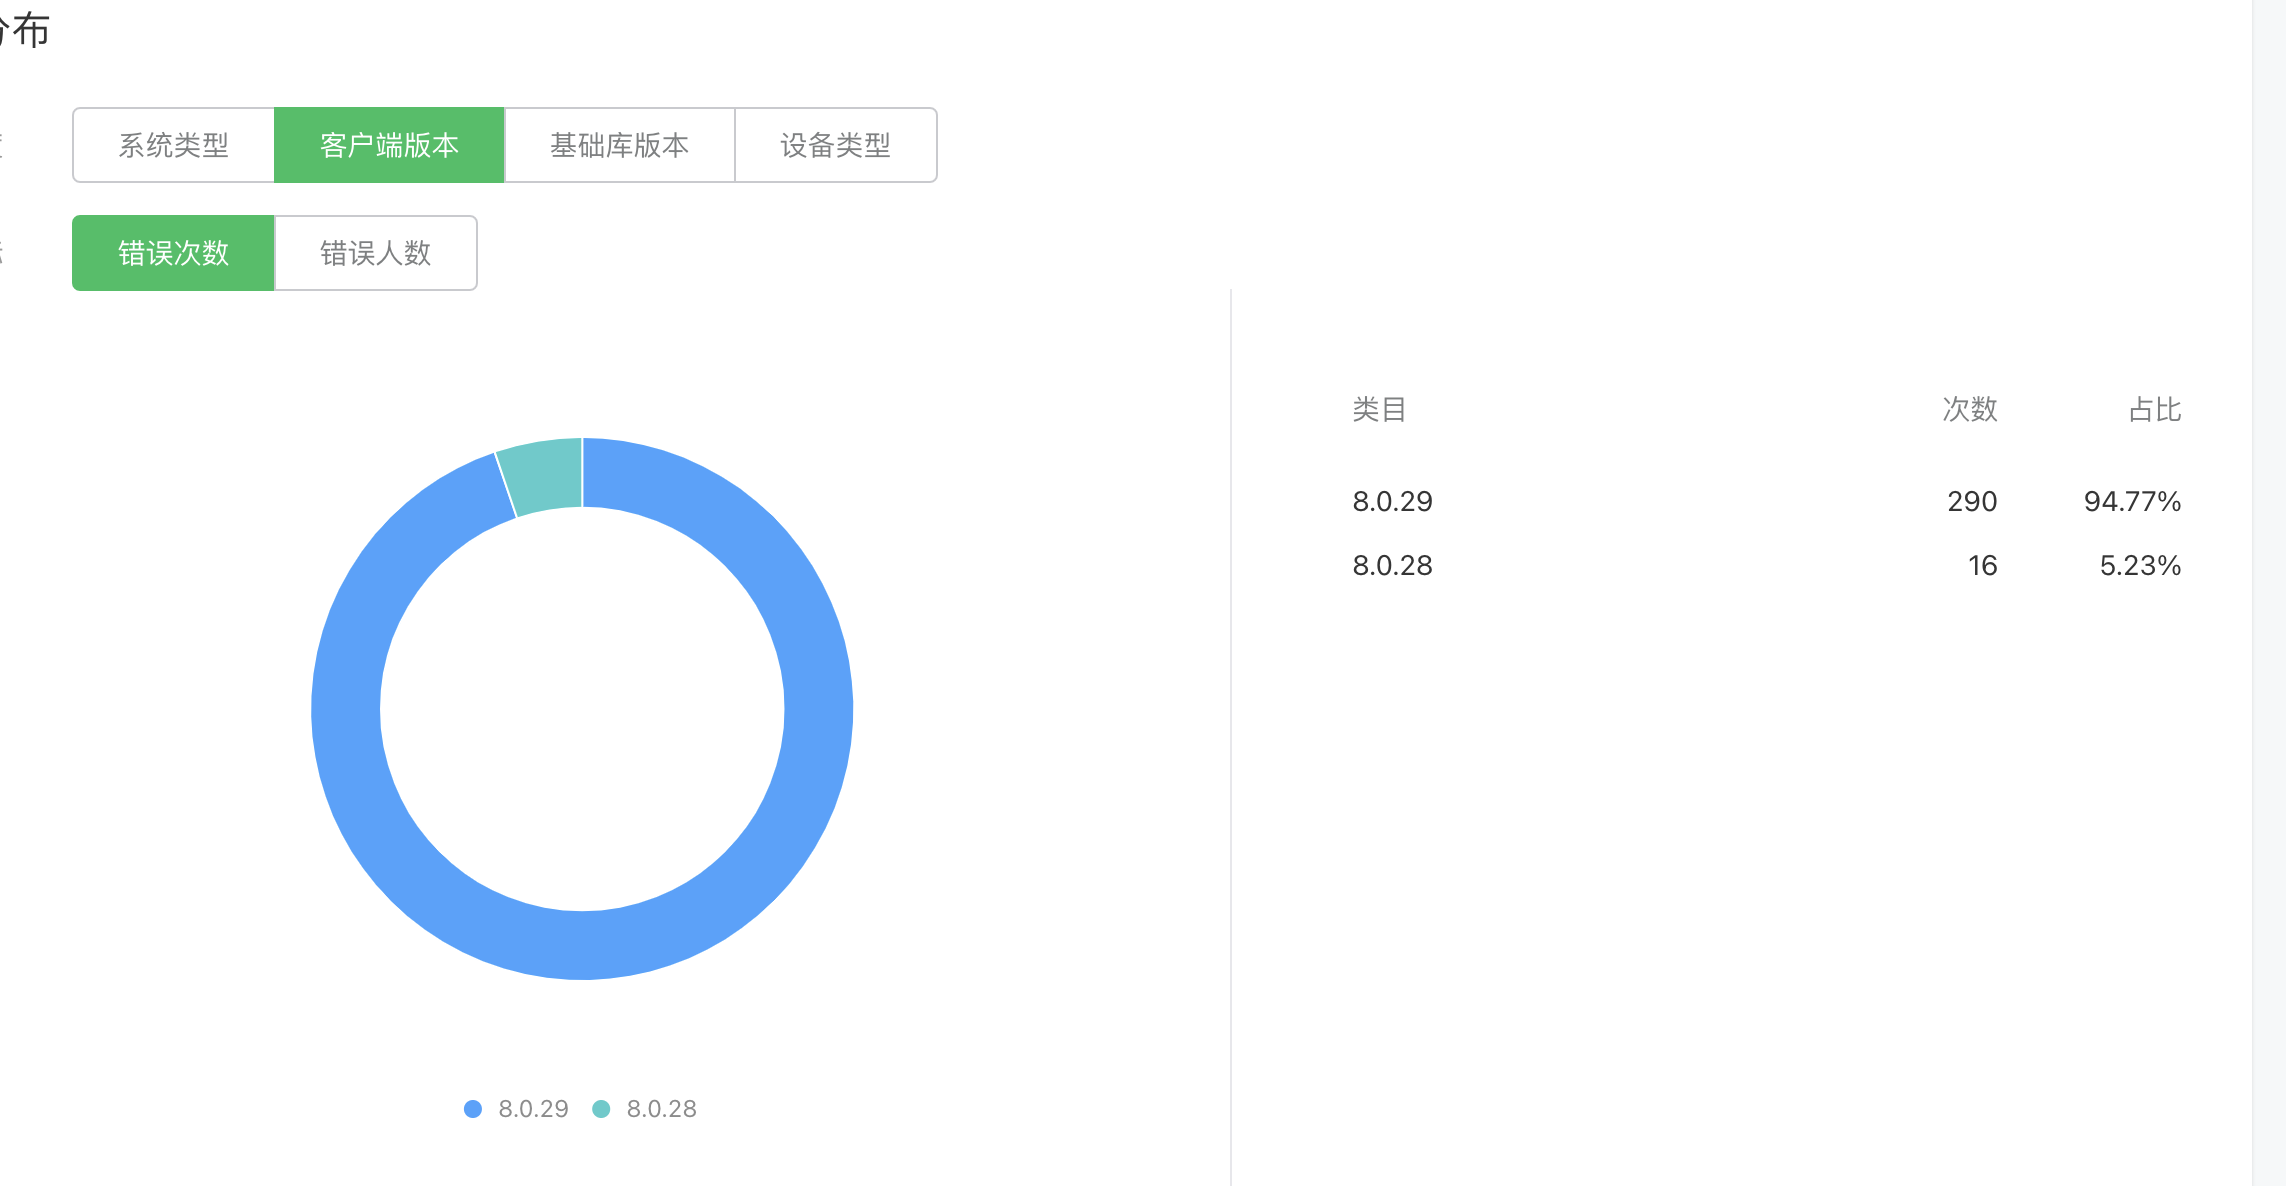The width and height of the screenshot is (2286, 1186).
Task: Select the 8.0.28 table row name
Action: pyautogui.click(x=1392, y=565)
